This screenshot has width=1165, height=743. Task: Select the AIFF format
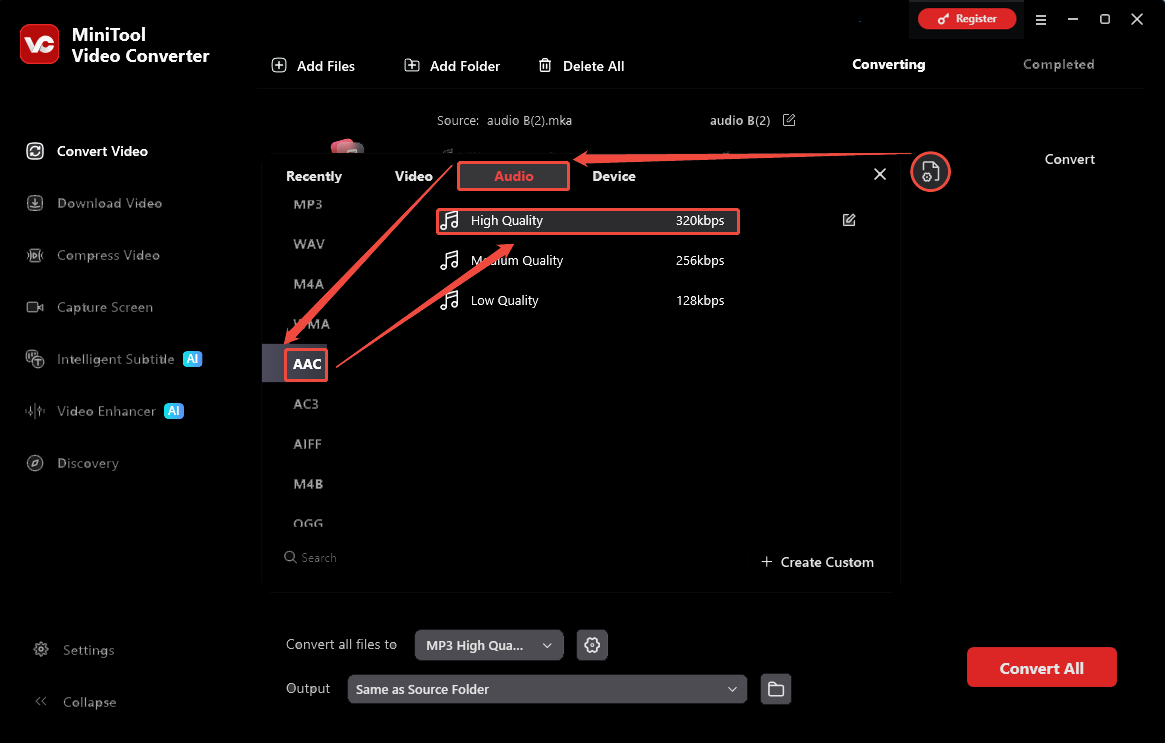(x=307, y=444)
